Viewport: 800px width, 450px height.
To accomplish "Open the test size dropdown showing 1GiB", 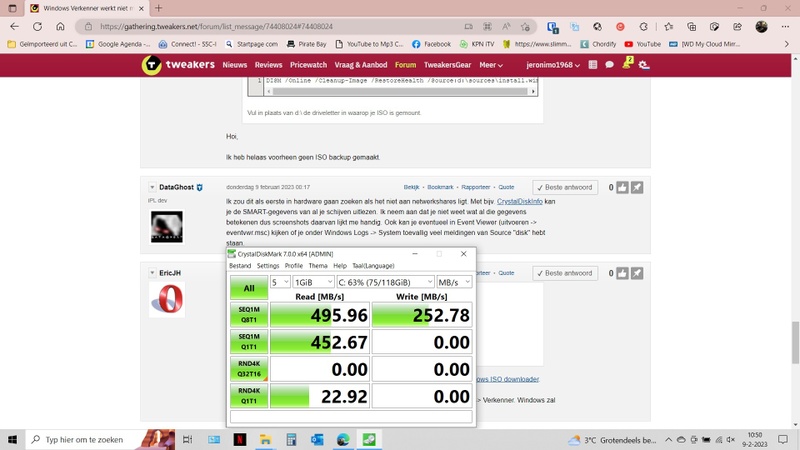I will coord(313,282).
